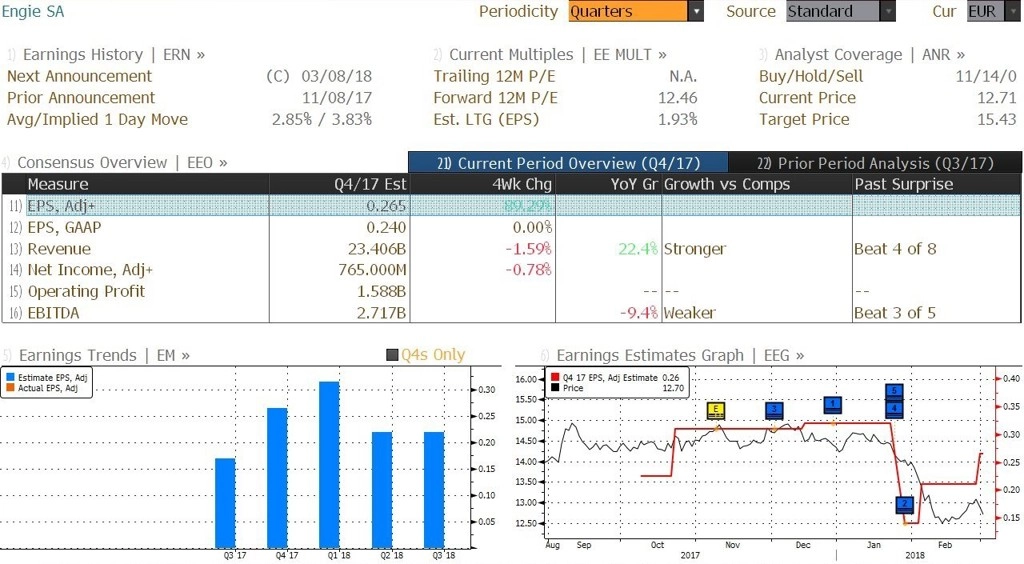This screenshot has width=1024, height=564.
Task: Open the Periodicity Quarters dropdown
Action: (635, 11)
